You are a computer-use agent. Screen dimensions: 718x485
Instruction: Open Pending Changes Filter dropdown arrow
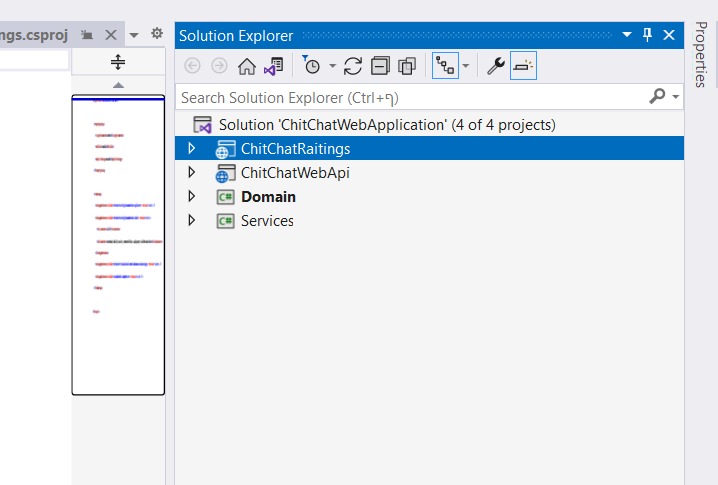pos(333,66)
